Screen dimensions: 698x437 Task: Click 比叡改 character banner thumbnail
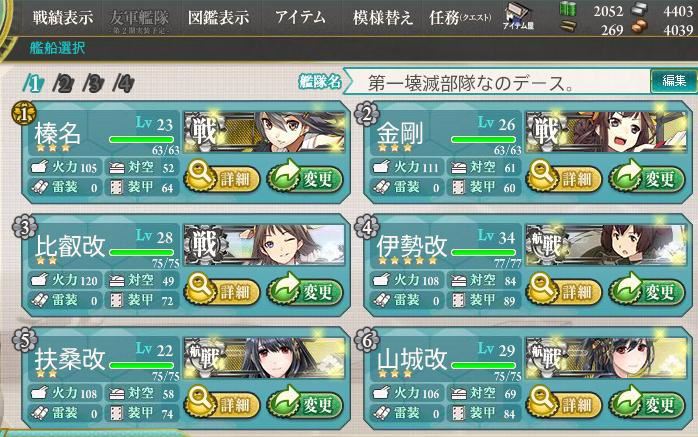pos(264,244)
